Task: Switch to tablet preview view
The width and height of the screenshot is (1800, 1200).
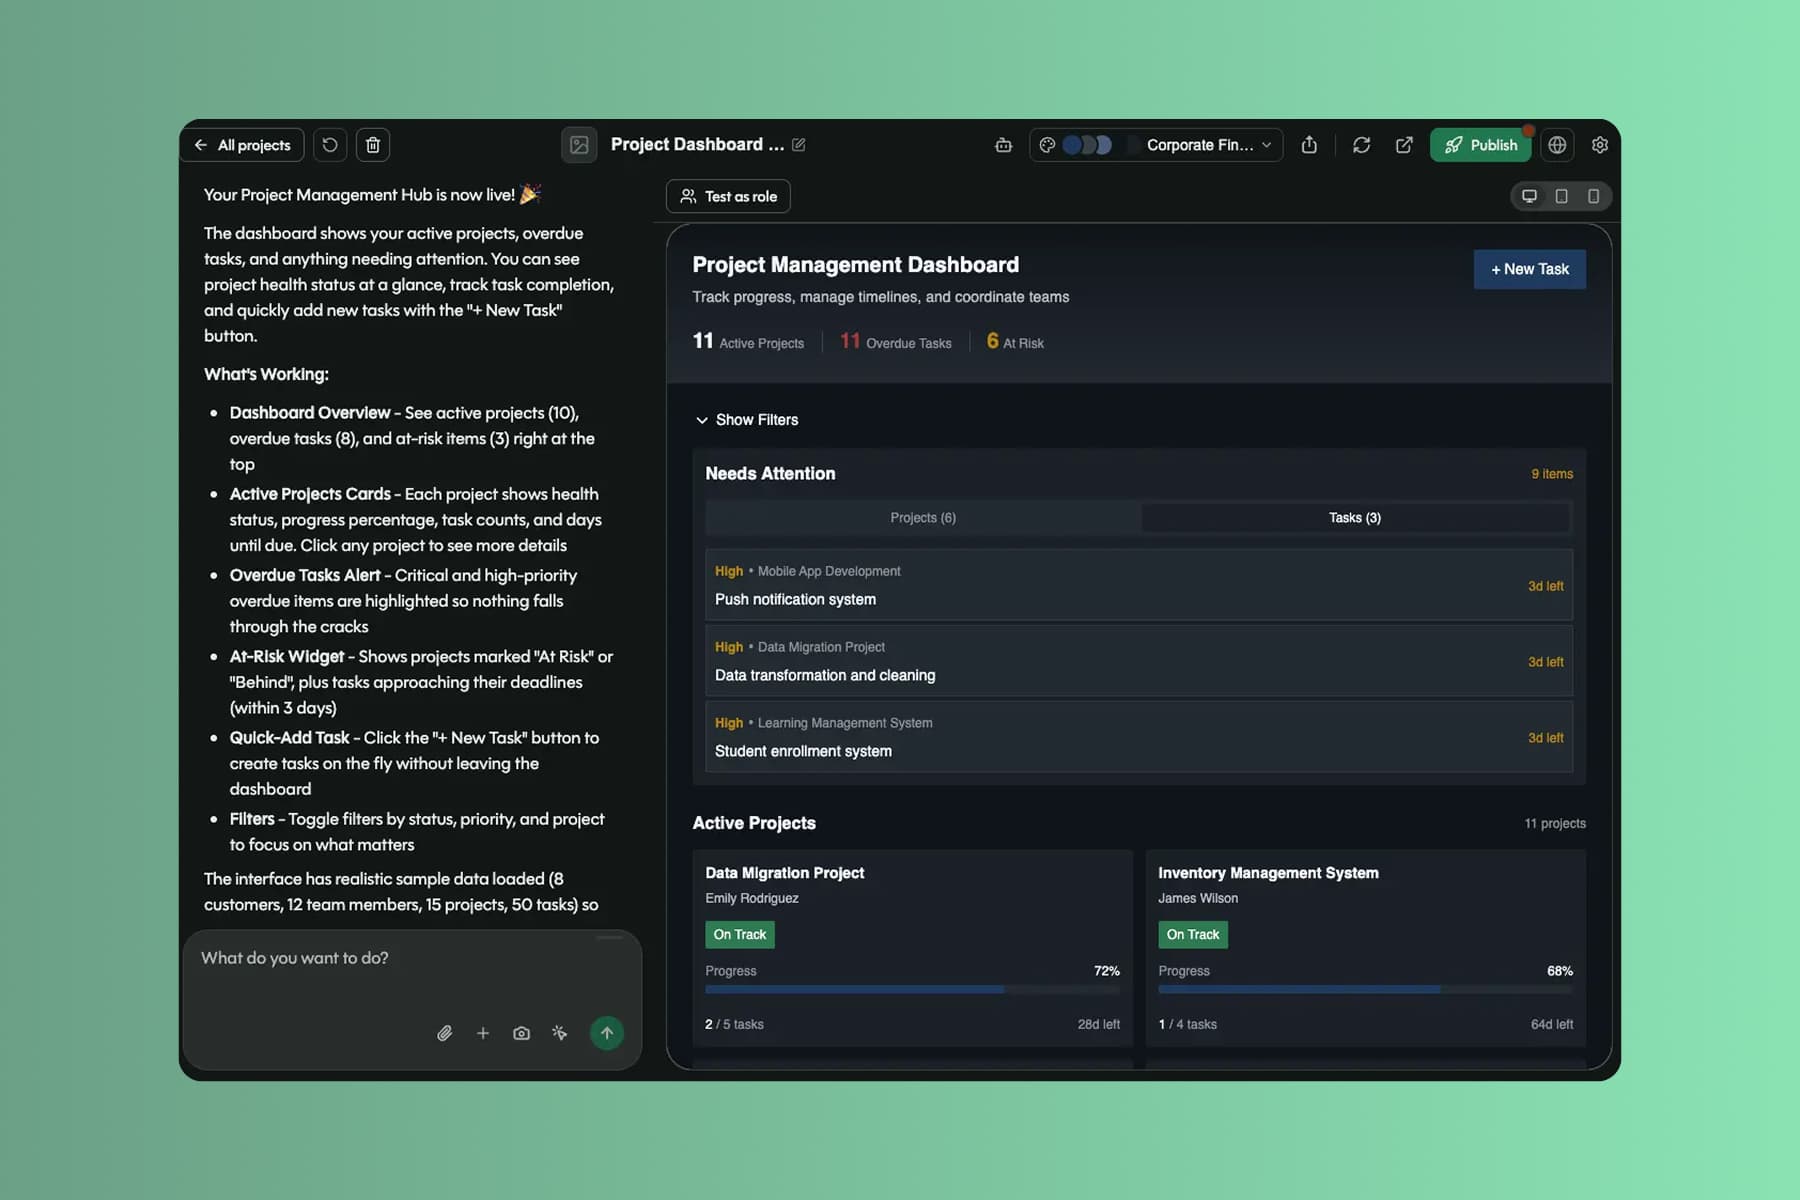Action: click(x=1561, y=196)
